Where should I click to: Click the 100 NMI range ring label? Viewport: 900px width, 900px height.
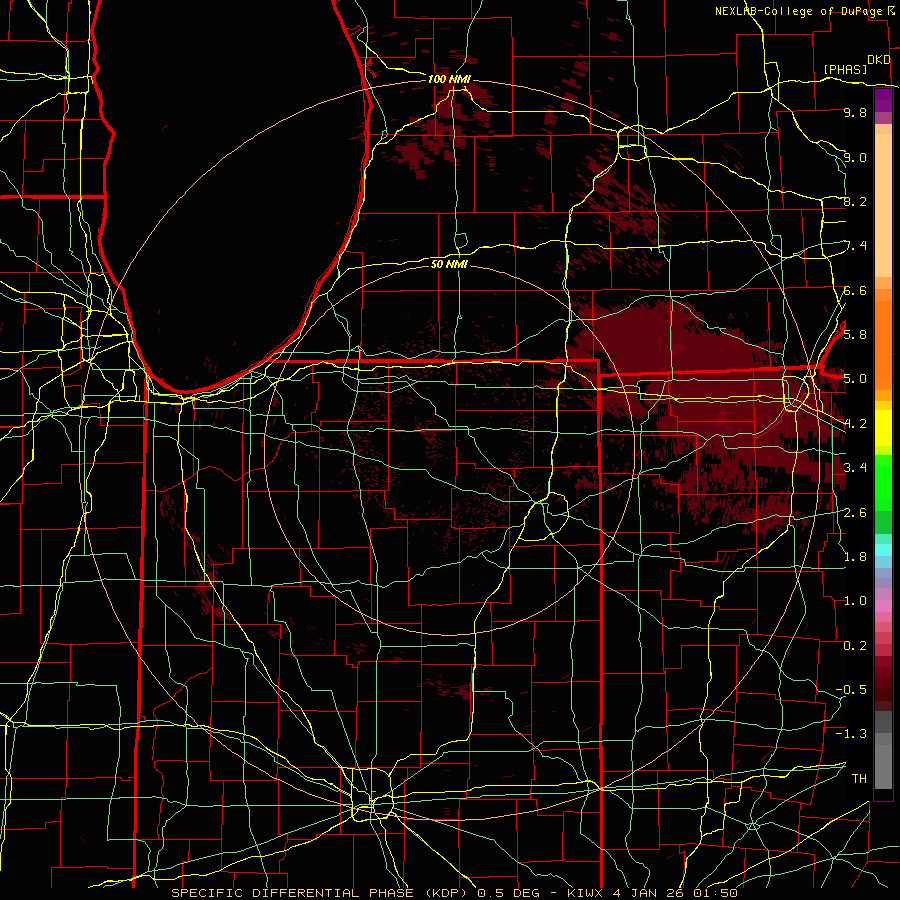click(449, 79)
